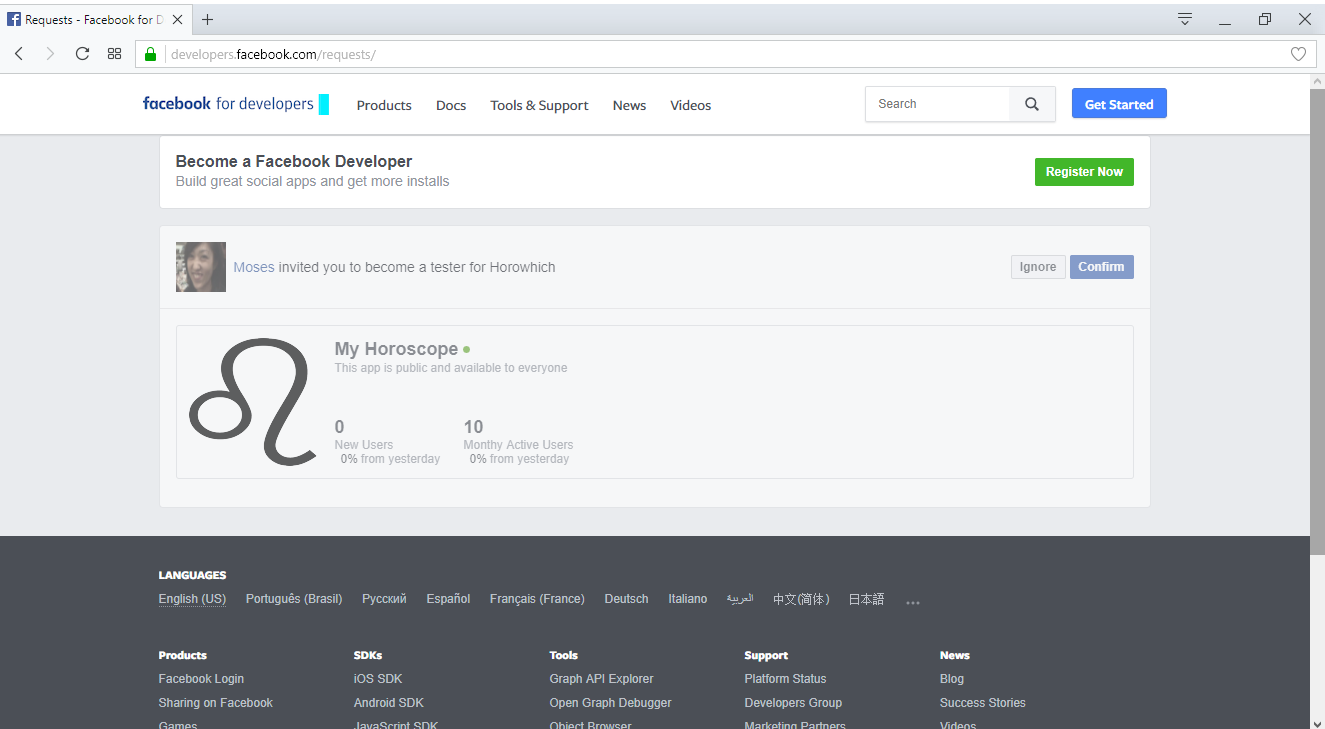Viewport: 1325px width, 729px height.
Task: Open the Developers Group link
Action: point(793,703)
